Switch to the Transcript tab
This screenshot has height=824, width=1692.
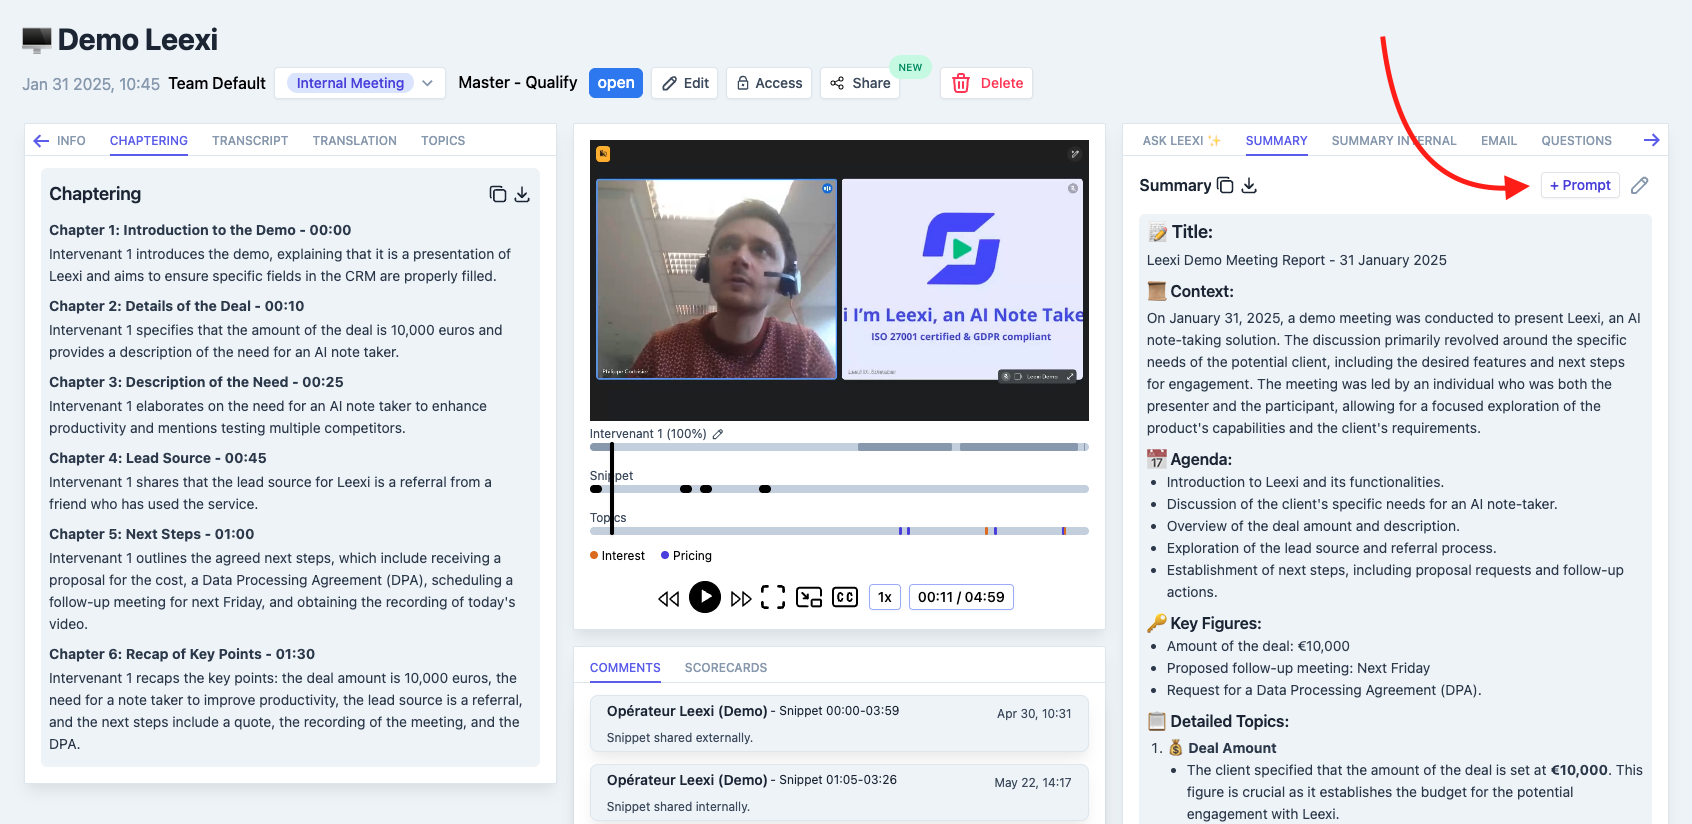(x=250, y=141)
